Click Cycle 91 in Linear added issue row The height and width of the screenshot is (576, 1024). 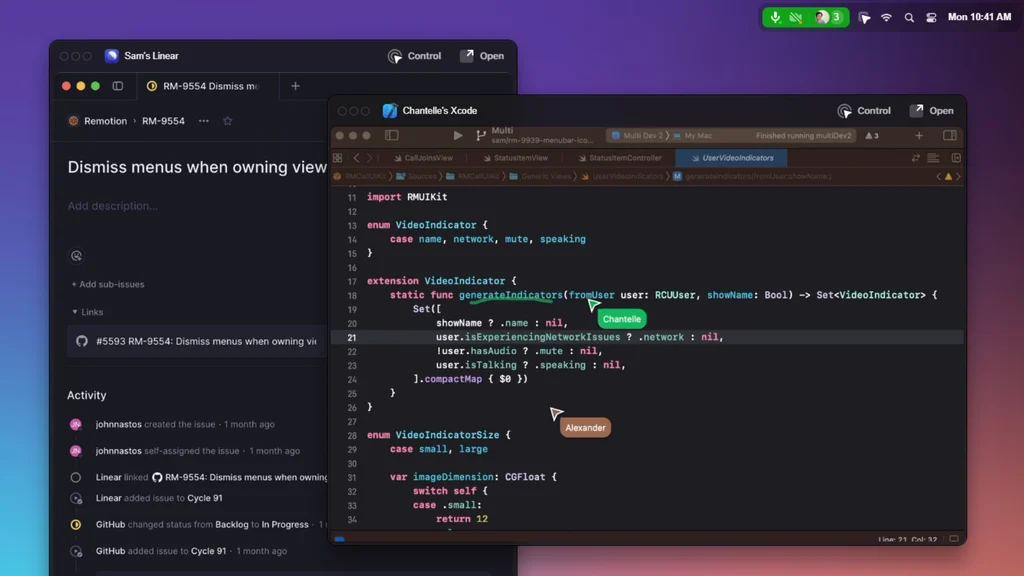tap(204, 498)
